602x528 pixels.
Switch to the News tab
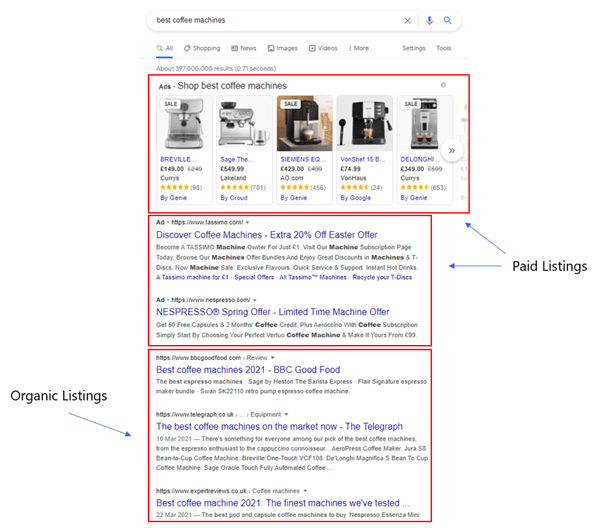[x=244, y=48]
